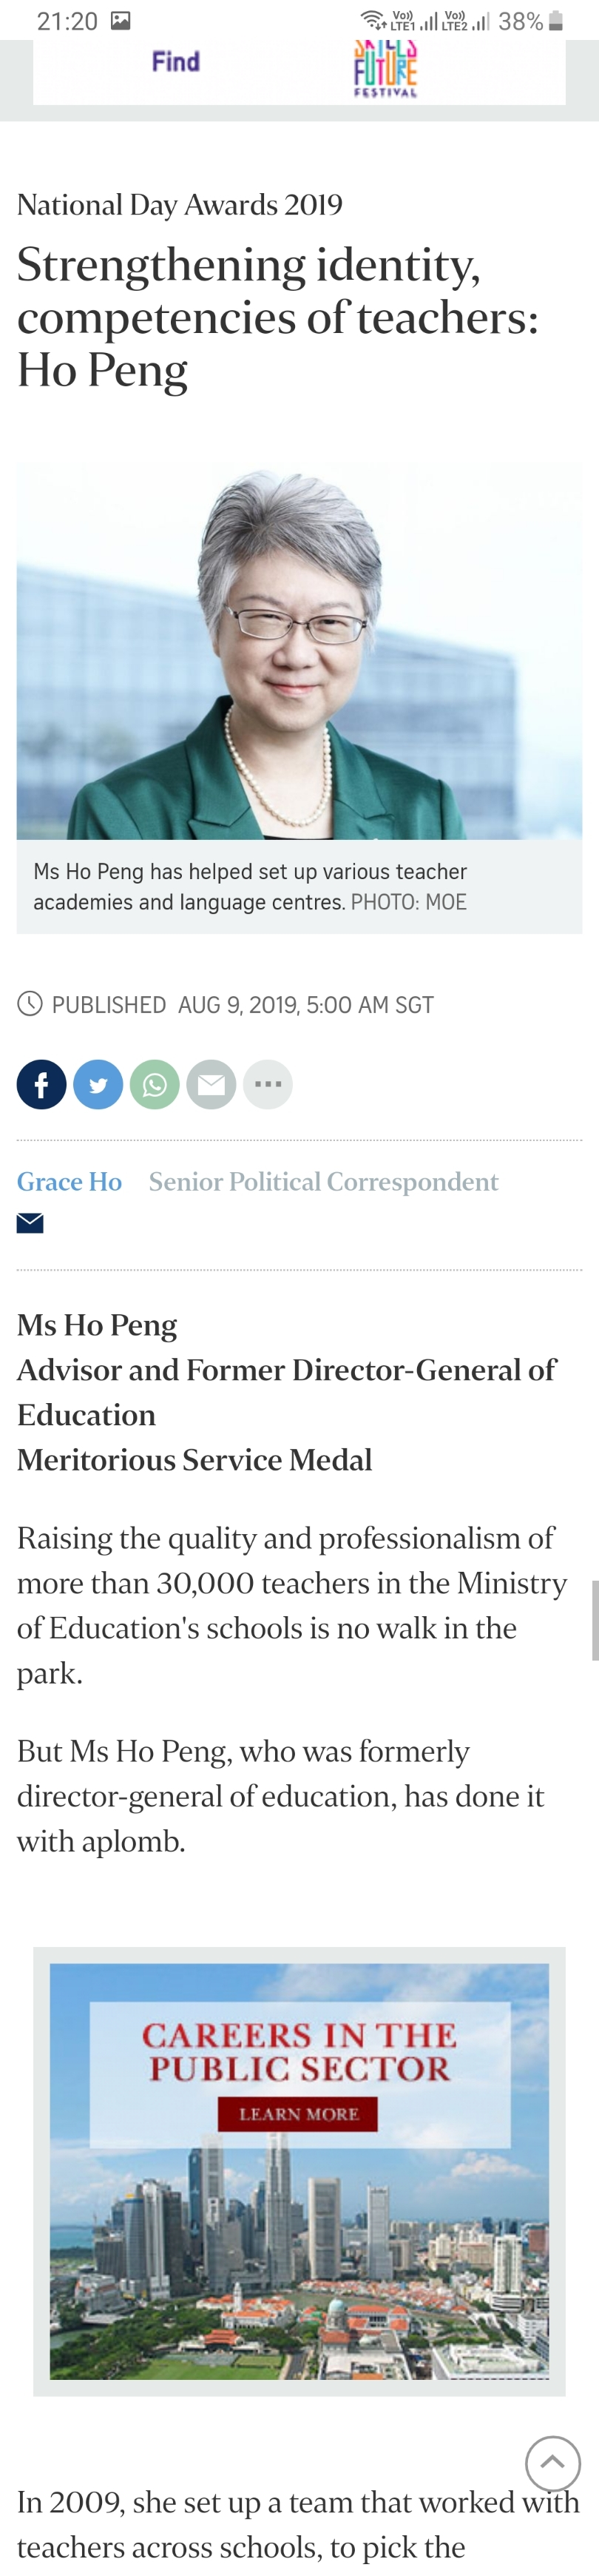Tap the battery status icon
The height and width of the screenshot is (2576, 599).
[557, 21]
